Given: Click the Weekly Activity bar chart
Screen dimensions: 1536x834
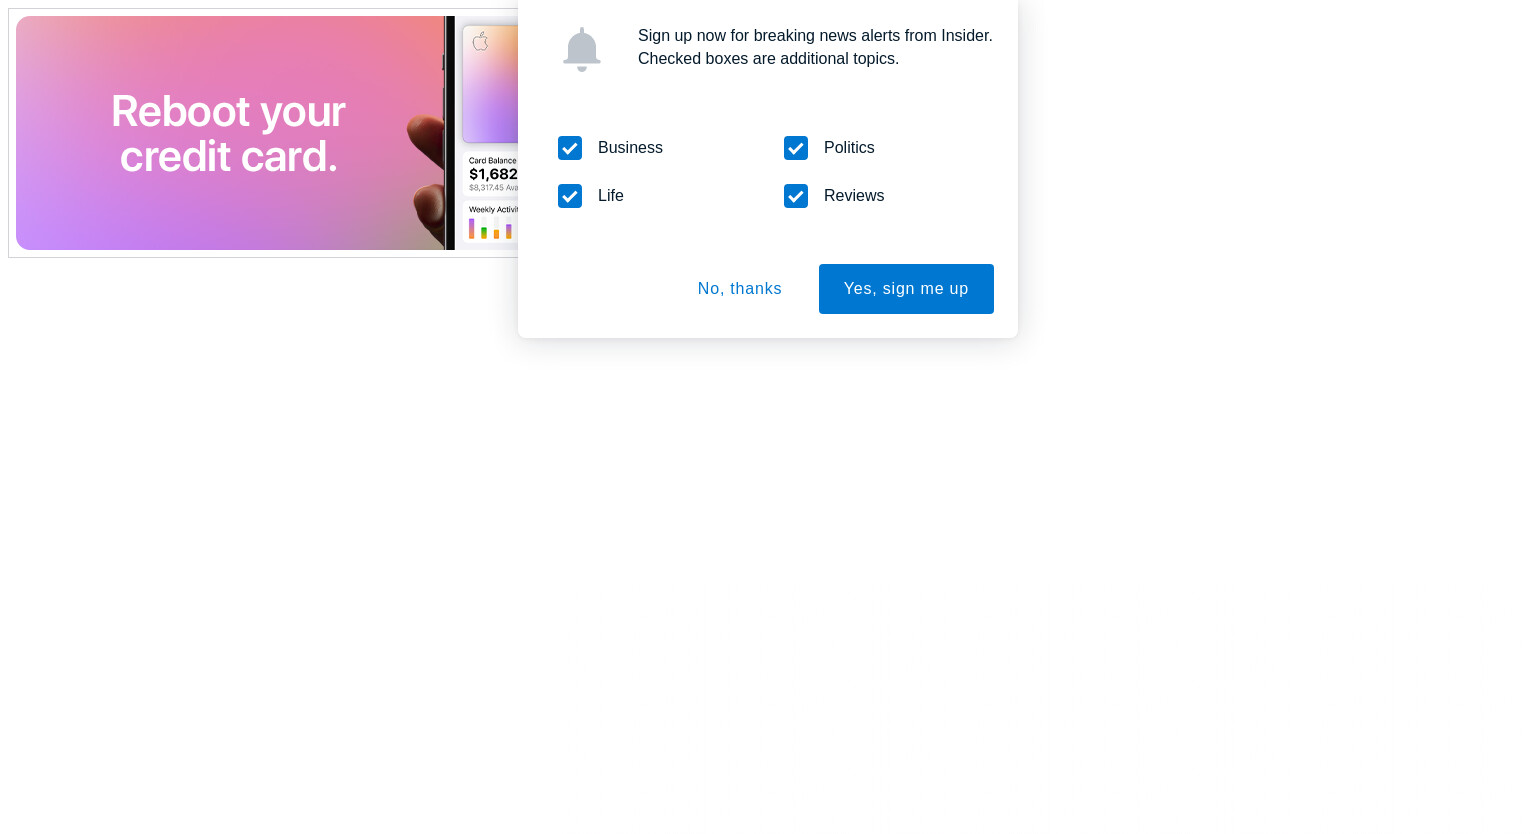Looking at the screenshot, I should (x=491, y=230).
